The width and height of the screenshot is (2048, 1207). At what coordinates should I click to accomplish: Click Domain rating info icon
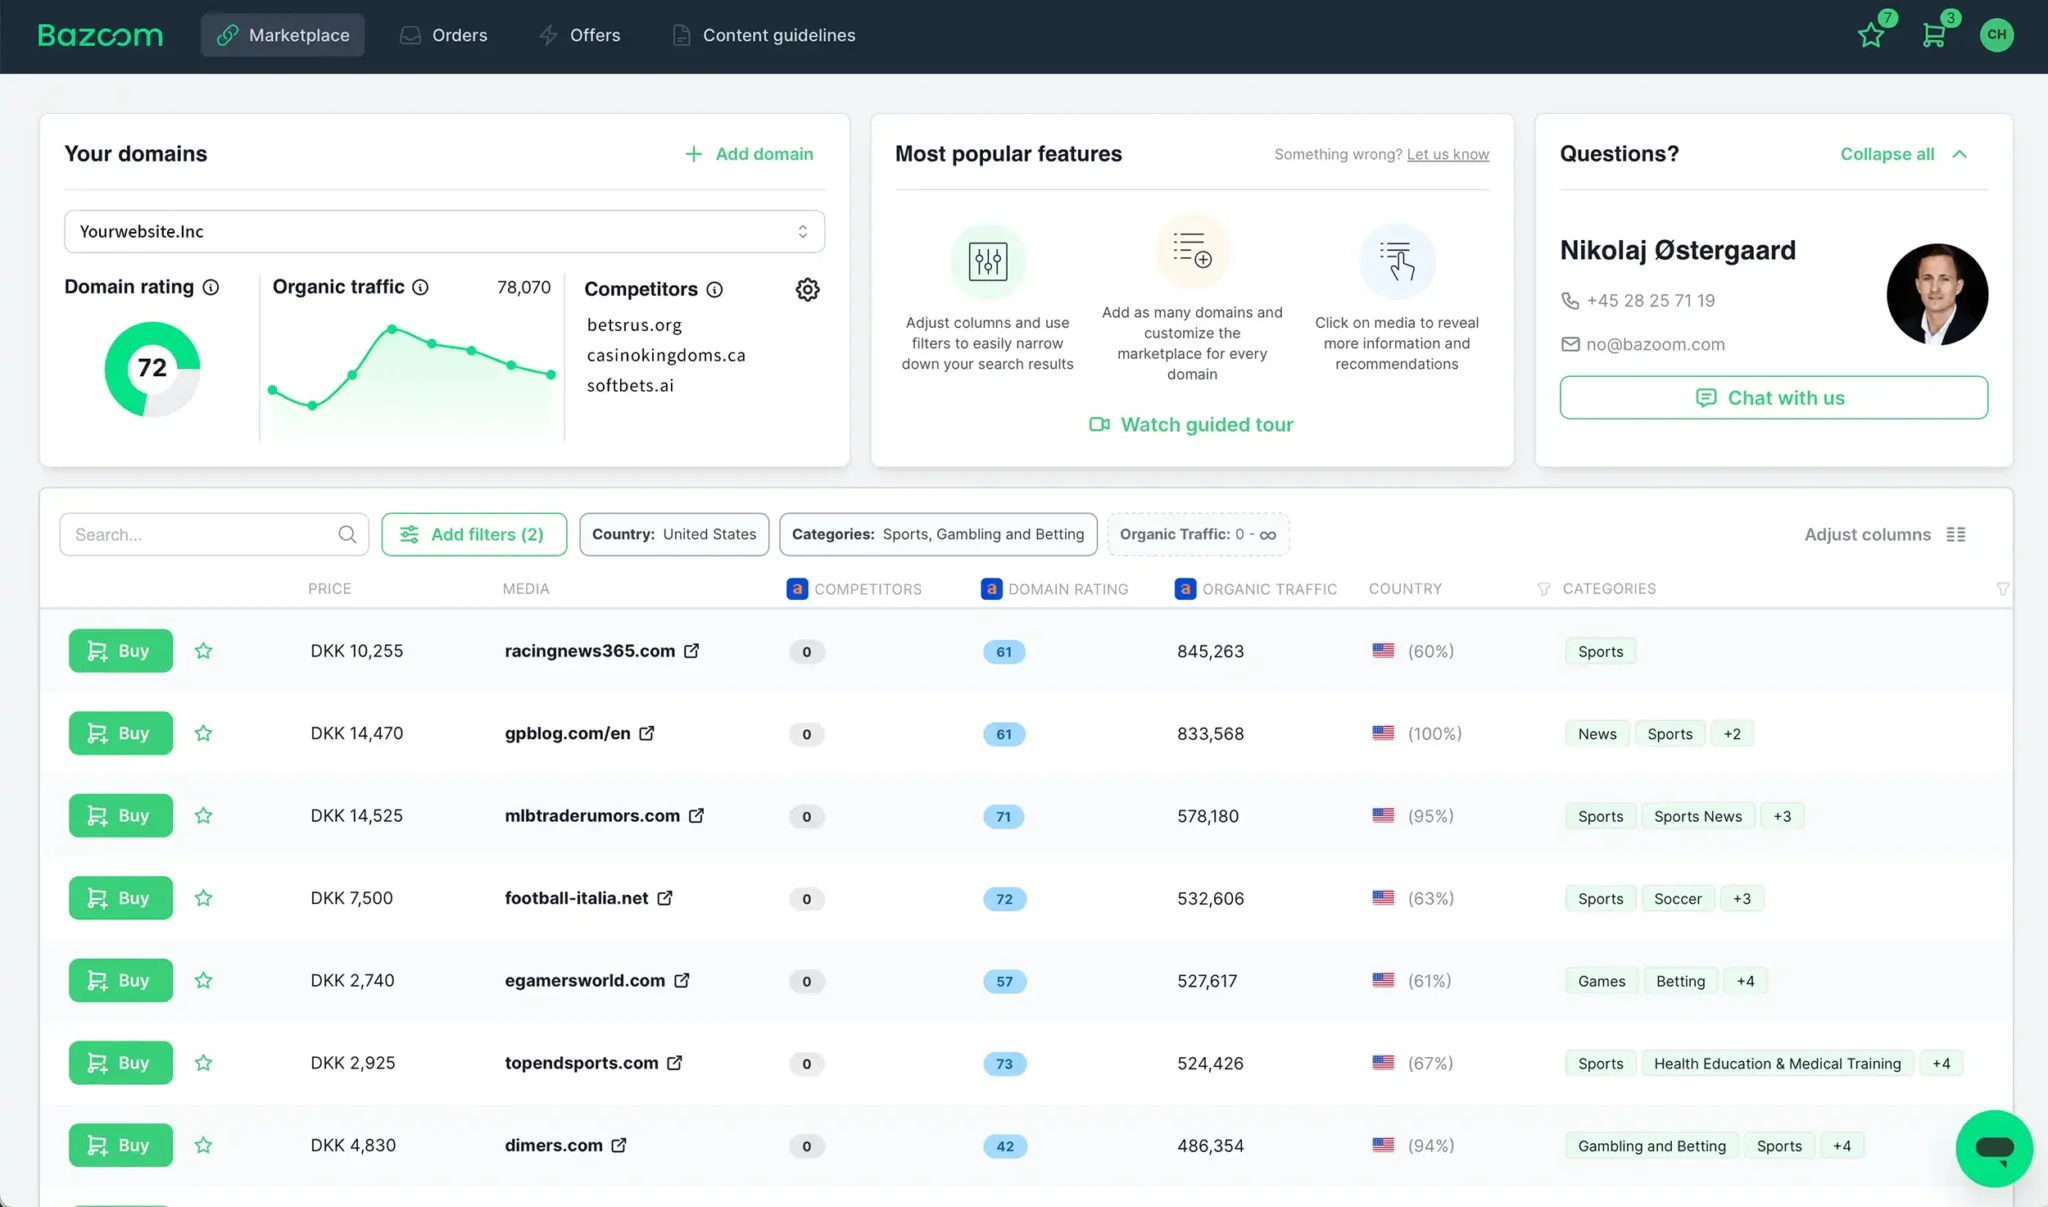coord(211,287)
